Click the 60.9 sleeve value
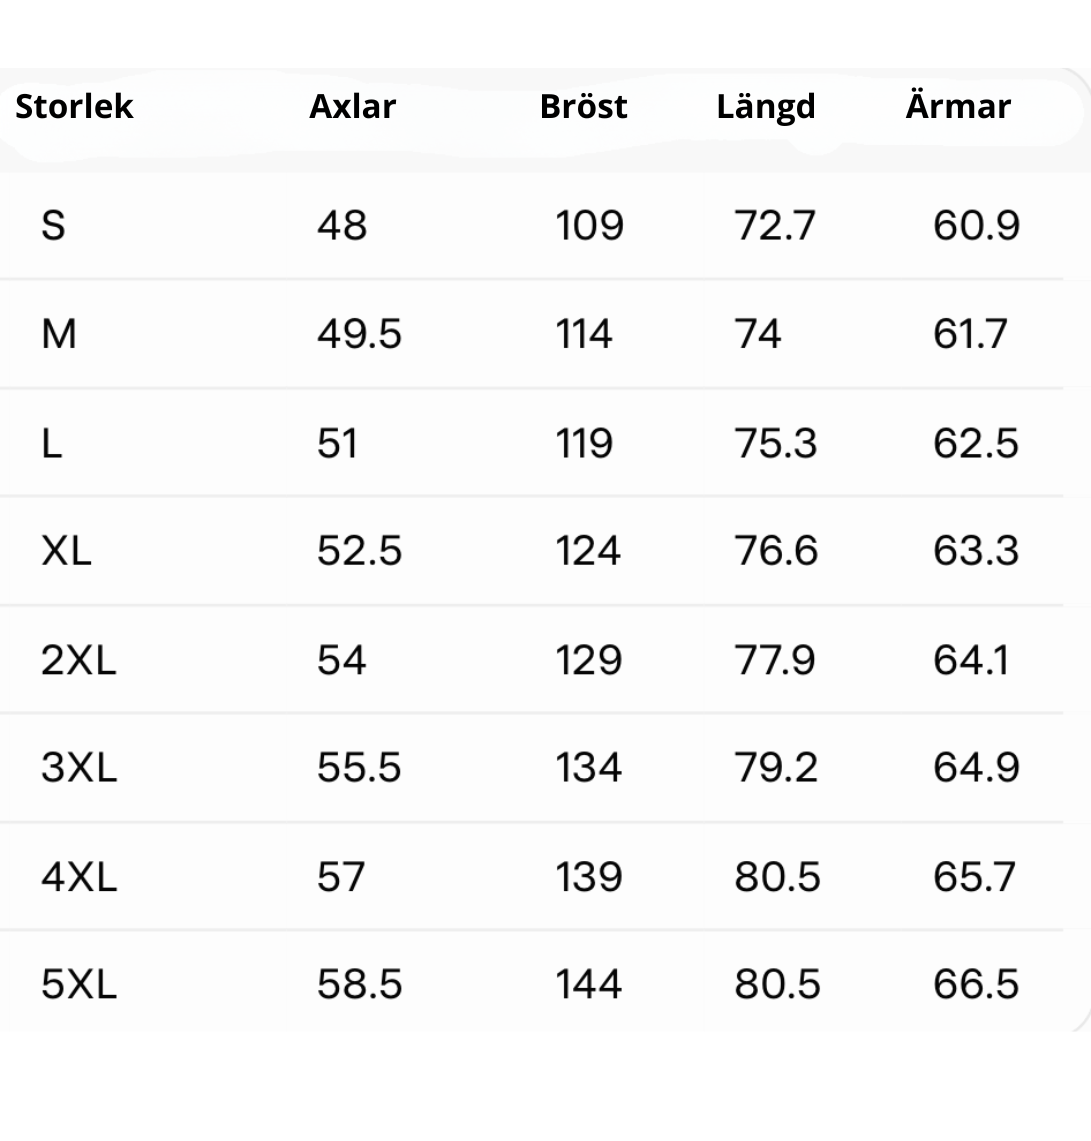This screenshot has height=1141, width=1091. coord(976,225)
